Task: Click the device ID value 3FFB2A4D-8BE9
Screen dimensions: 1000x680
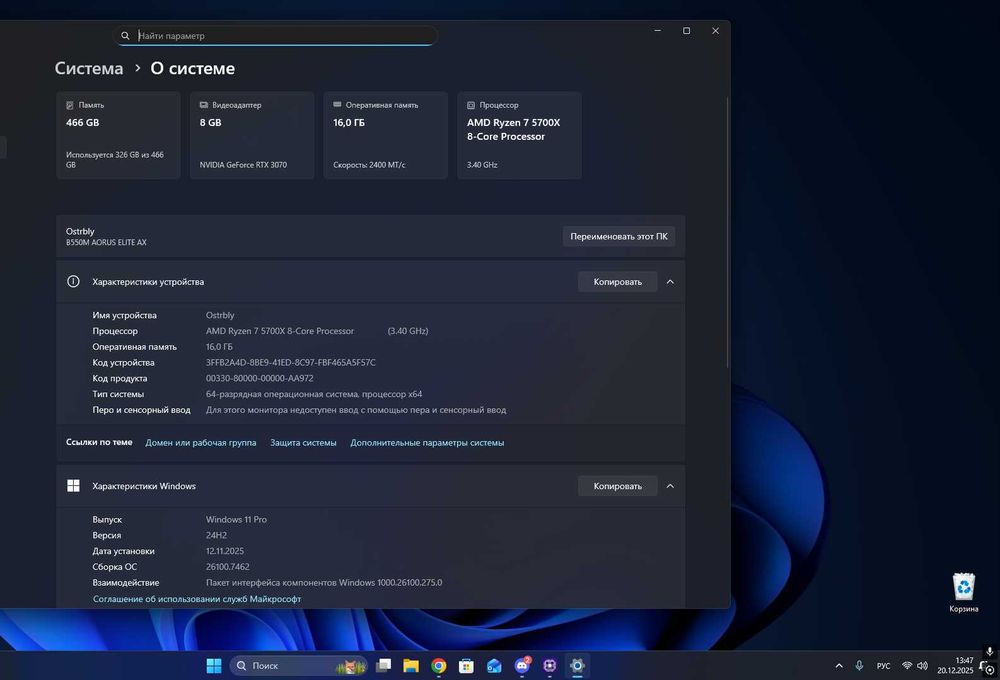Action: click(291, 362)
